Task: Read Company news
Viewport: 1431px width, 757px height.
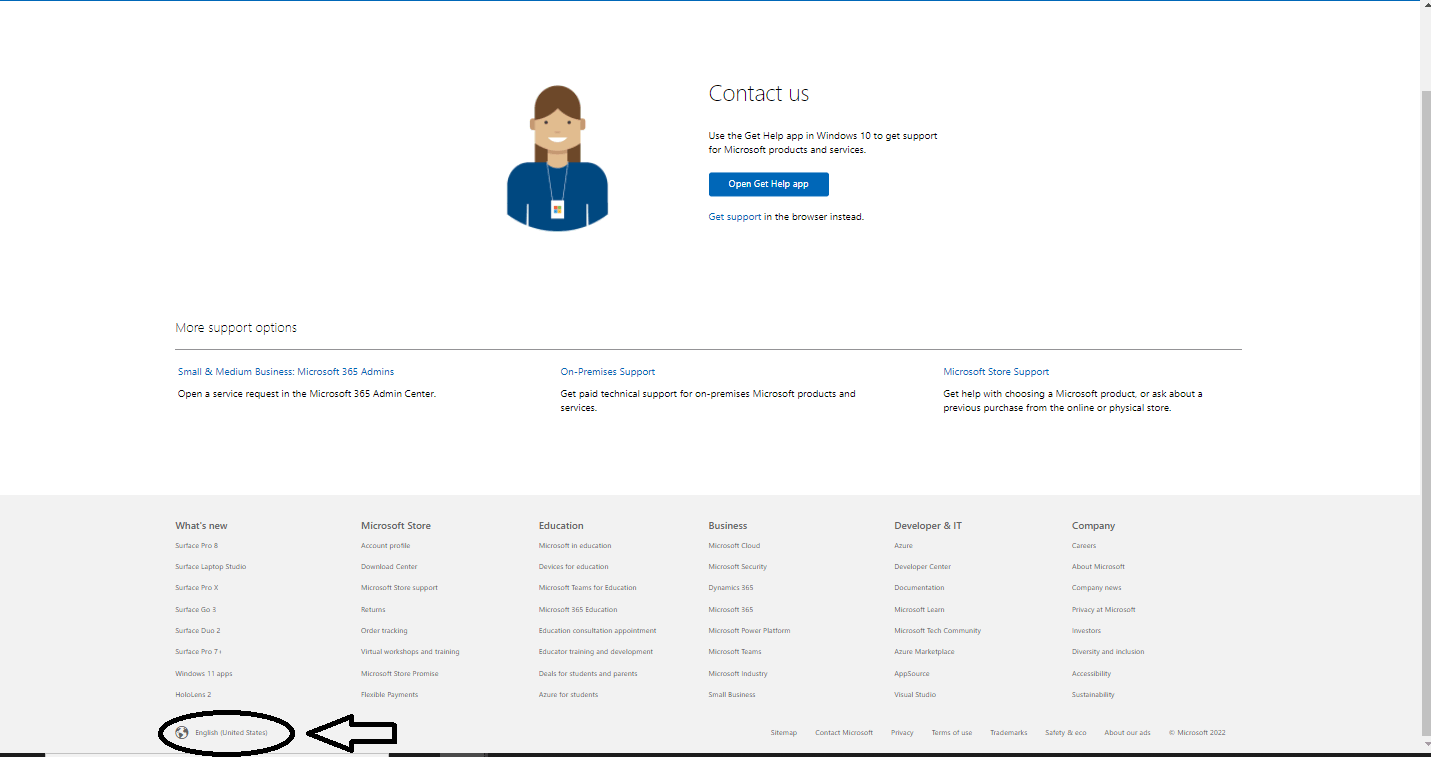Action: point(1096,588)
